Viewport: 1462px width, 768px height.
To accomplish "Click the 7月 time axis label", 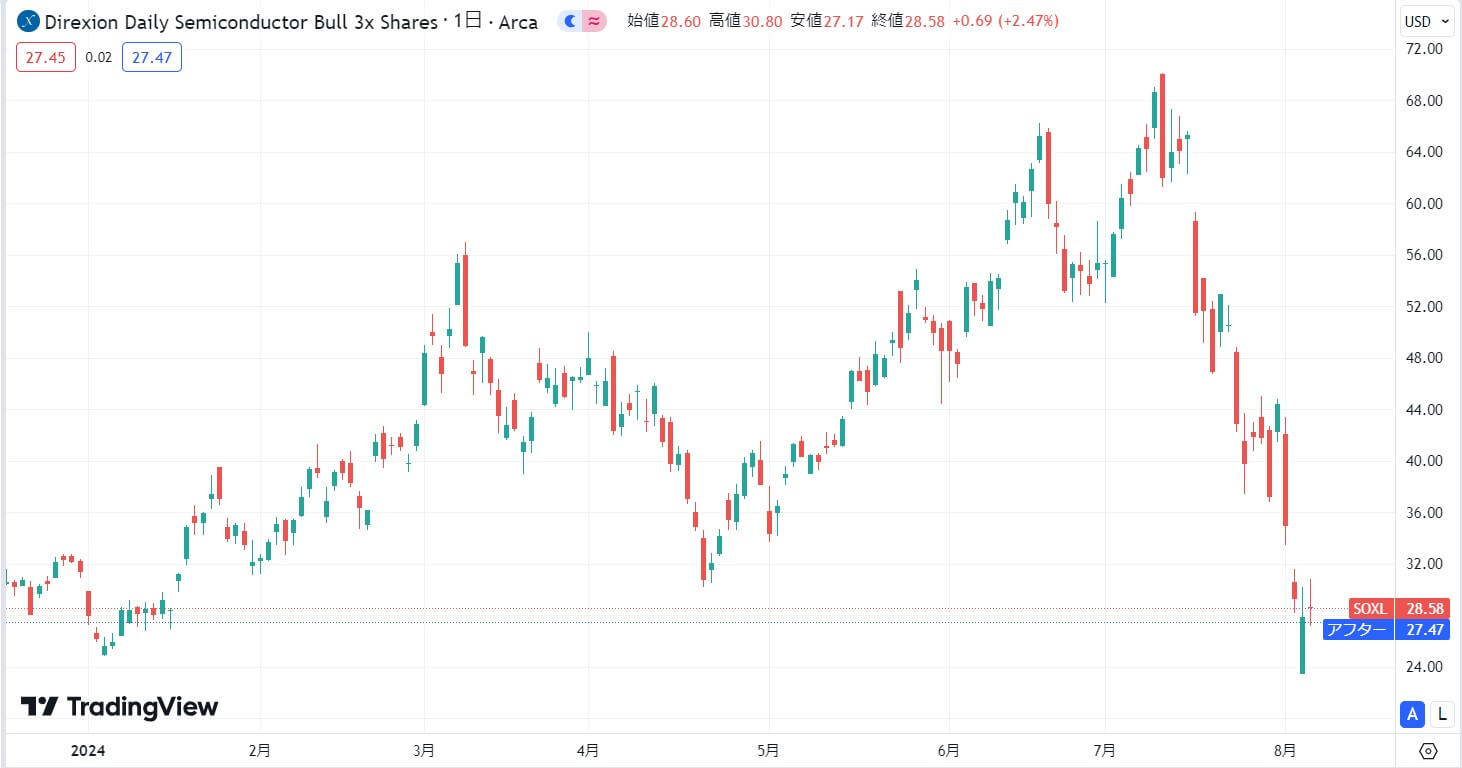I will pyautogui.click(x=1106, y=750).
